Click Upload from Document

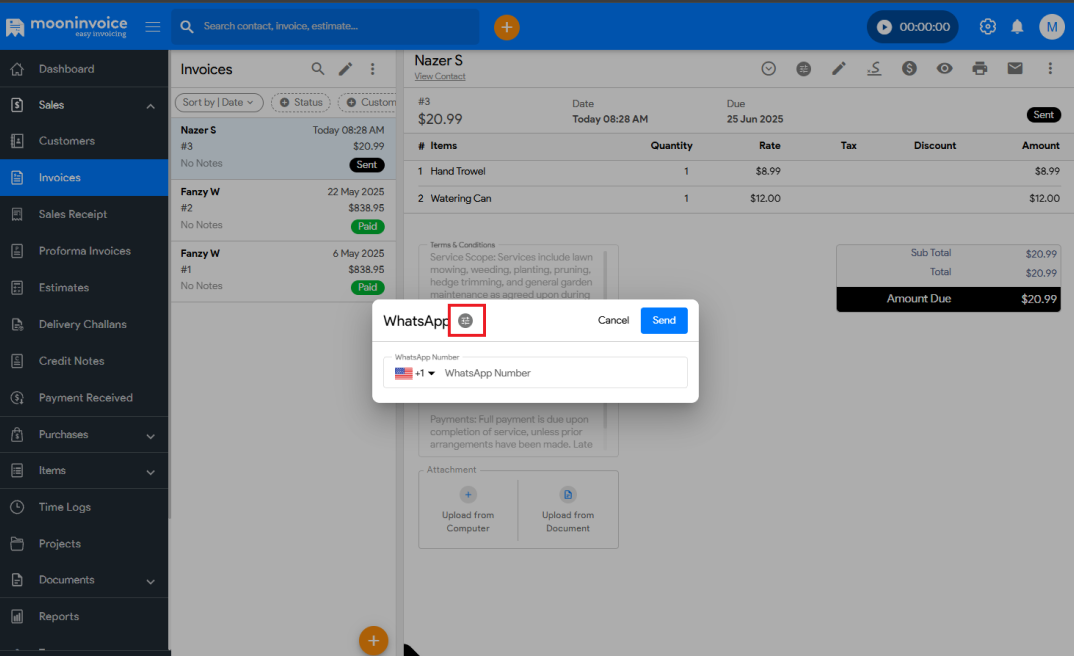tap(568, 511)
